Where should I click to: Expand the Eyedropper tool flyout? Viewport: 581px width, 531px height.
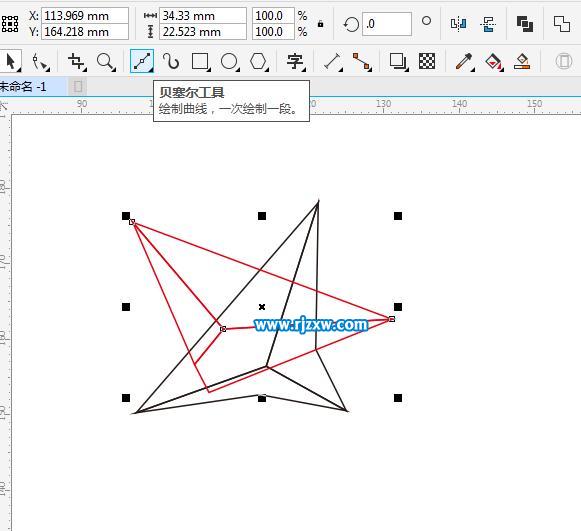pos(472,69)
